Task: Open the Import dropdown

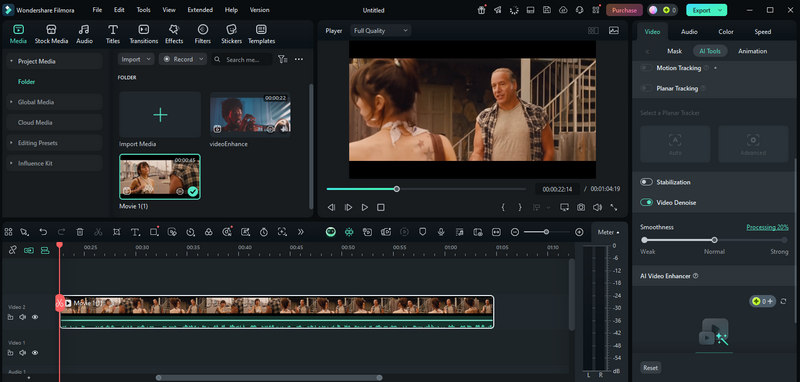Action: (x=136, y=59)
